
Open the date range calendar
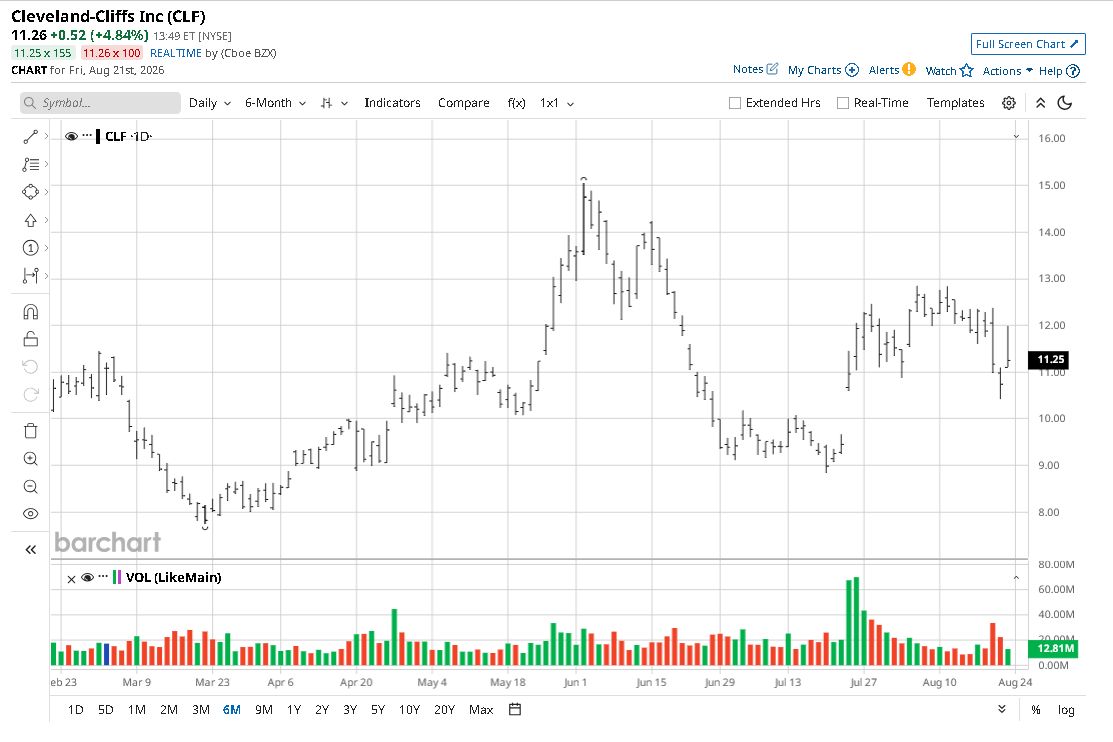click(515, 709)
